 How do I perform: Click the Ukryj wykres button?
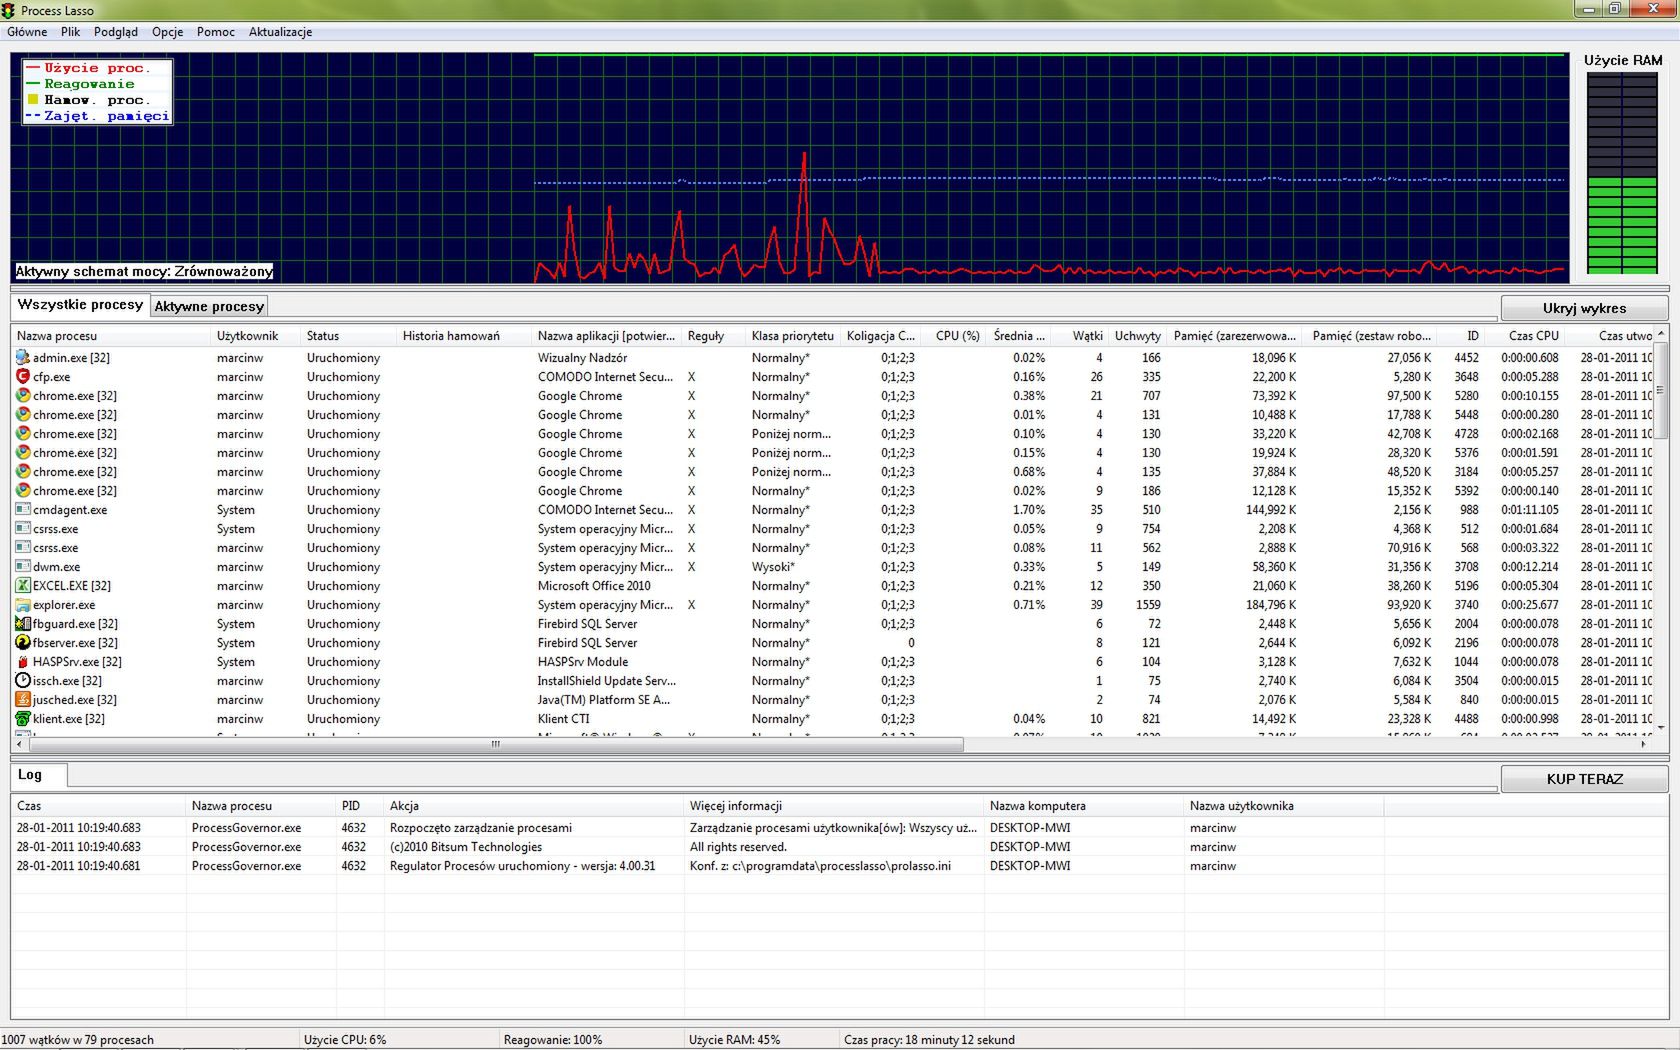[1584, 308]
